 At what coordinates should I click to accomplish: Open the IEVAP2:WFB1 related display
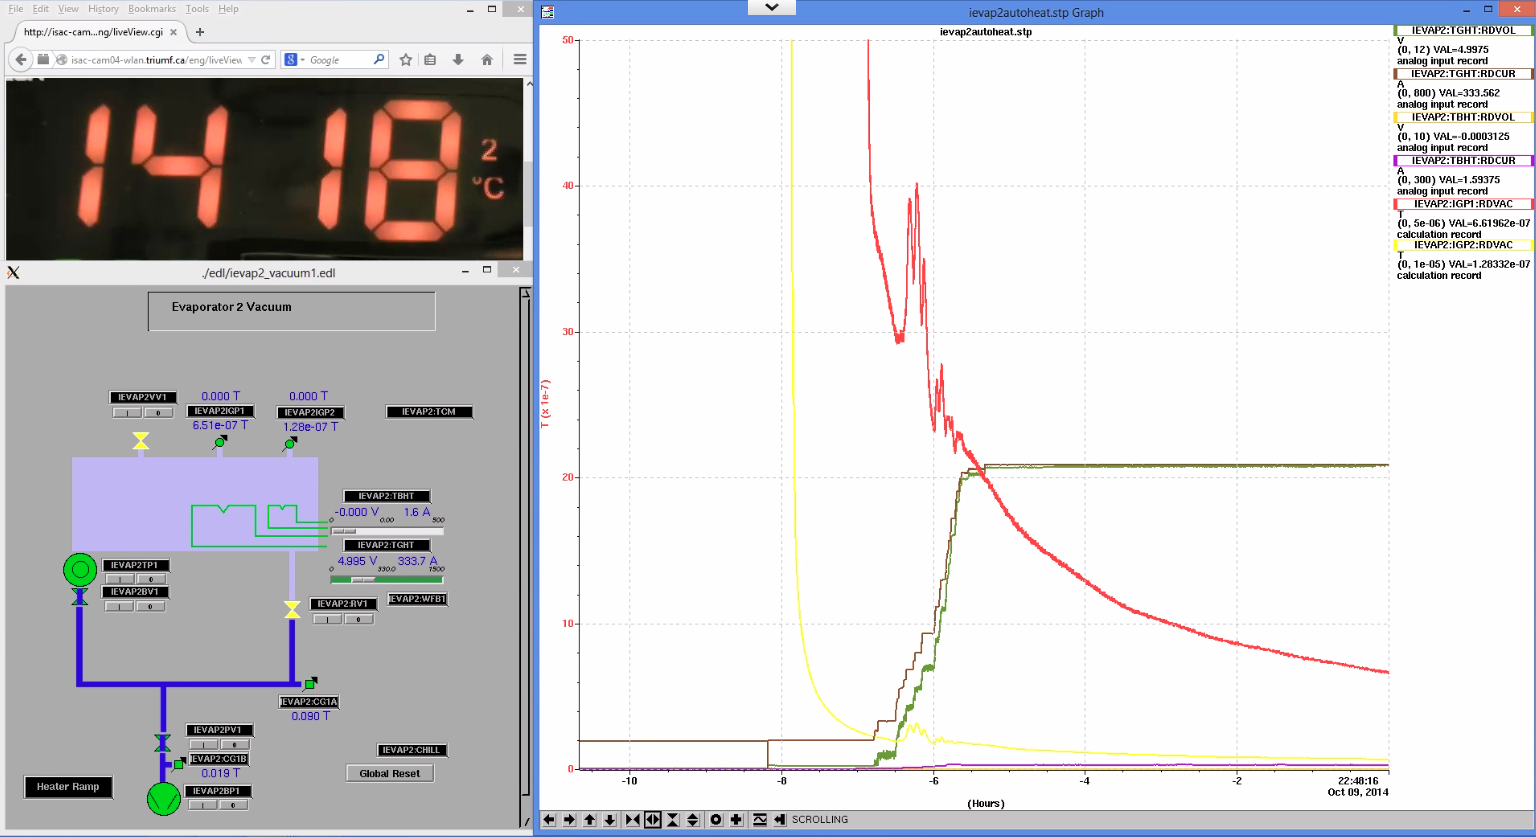point(417,599)
